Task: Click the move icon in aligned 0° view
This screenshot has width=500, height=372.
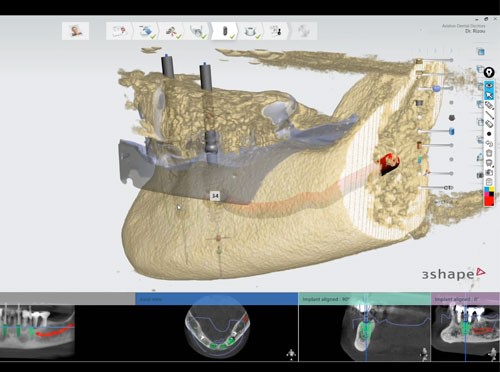Action: (x=494, y=354)
